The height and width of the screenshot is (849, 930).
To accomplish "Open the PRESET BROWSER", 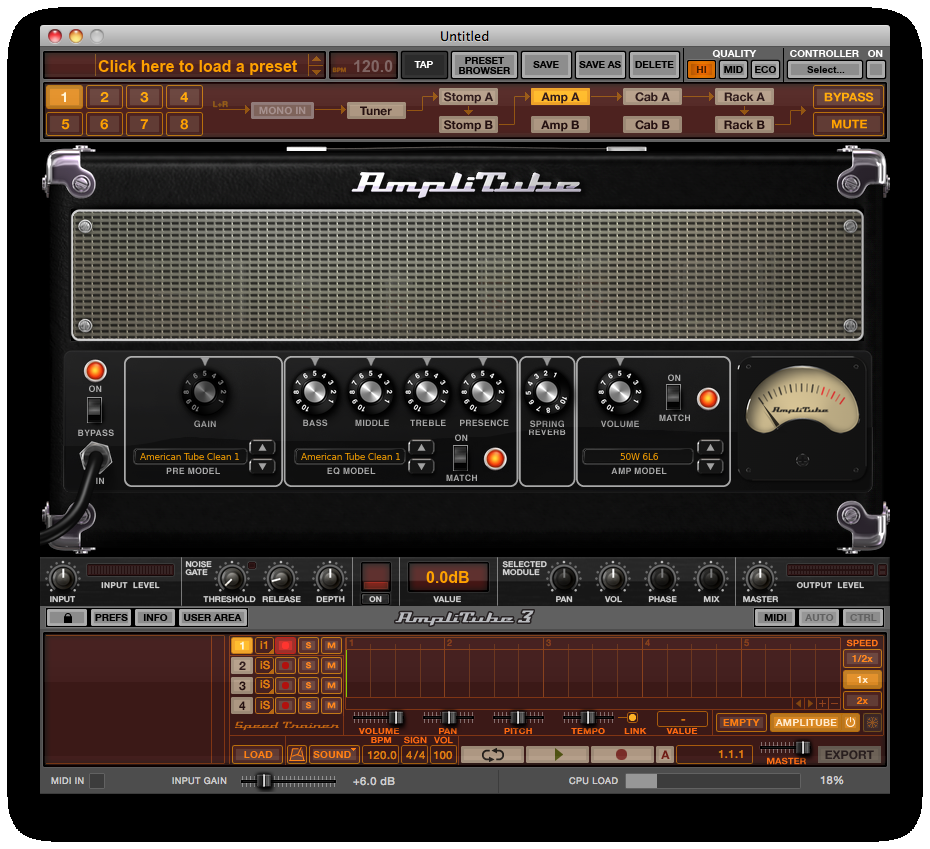I will click(485, 65).
